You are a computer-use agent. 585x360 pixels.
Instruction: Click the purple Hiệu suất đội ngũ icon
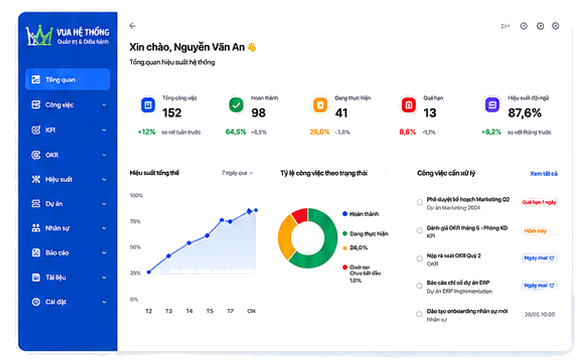tap(492, 105)
